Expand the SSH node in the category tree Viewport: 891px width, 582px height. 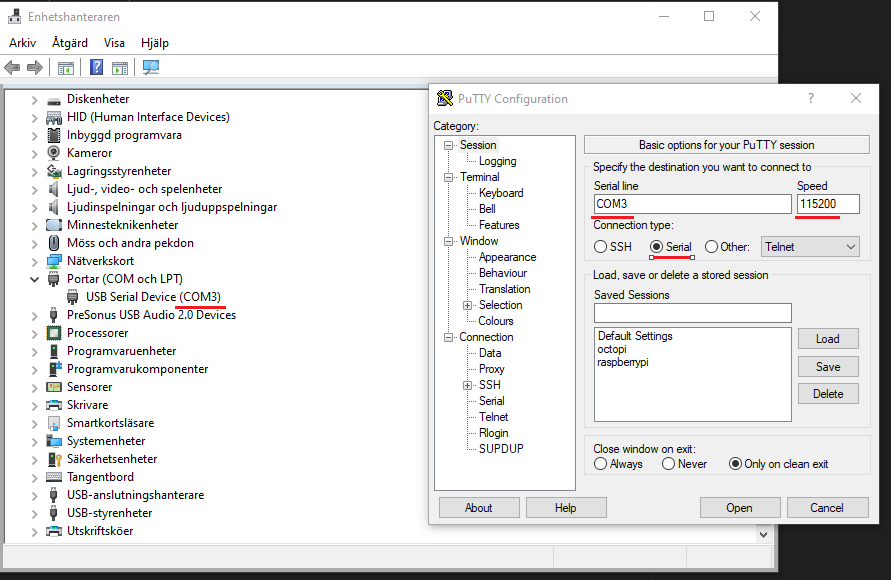tap(467, 385)
